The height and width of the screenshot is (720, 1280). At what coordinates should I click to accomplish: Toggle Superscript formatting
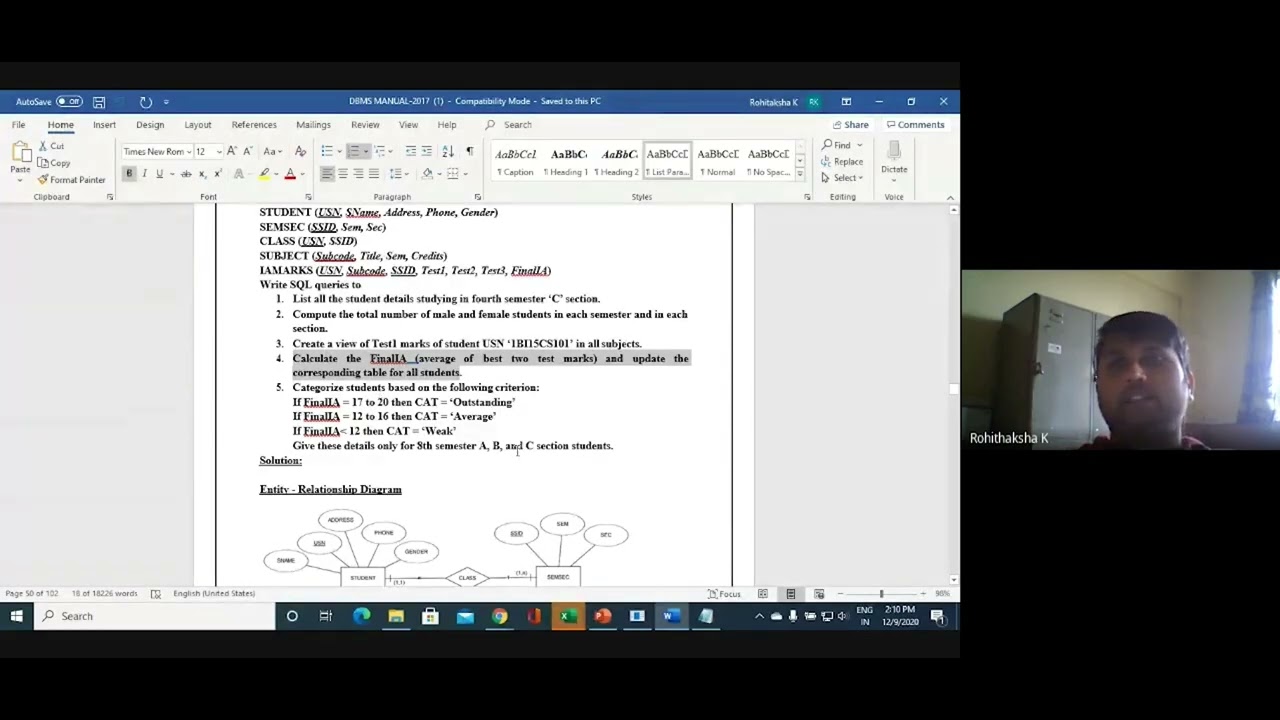[217, 174]
